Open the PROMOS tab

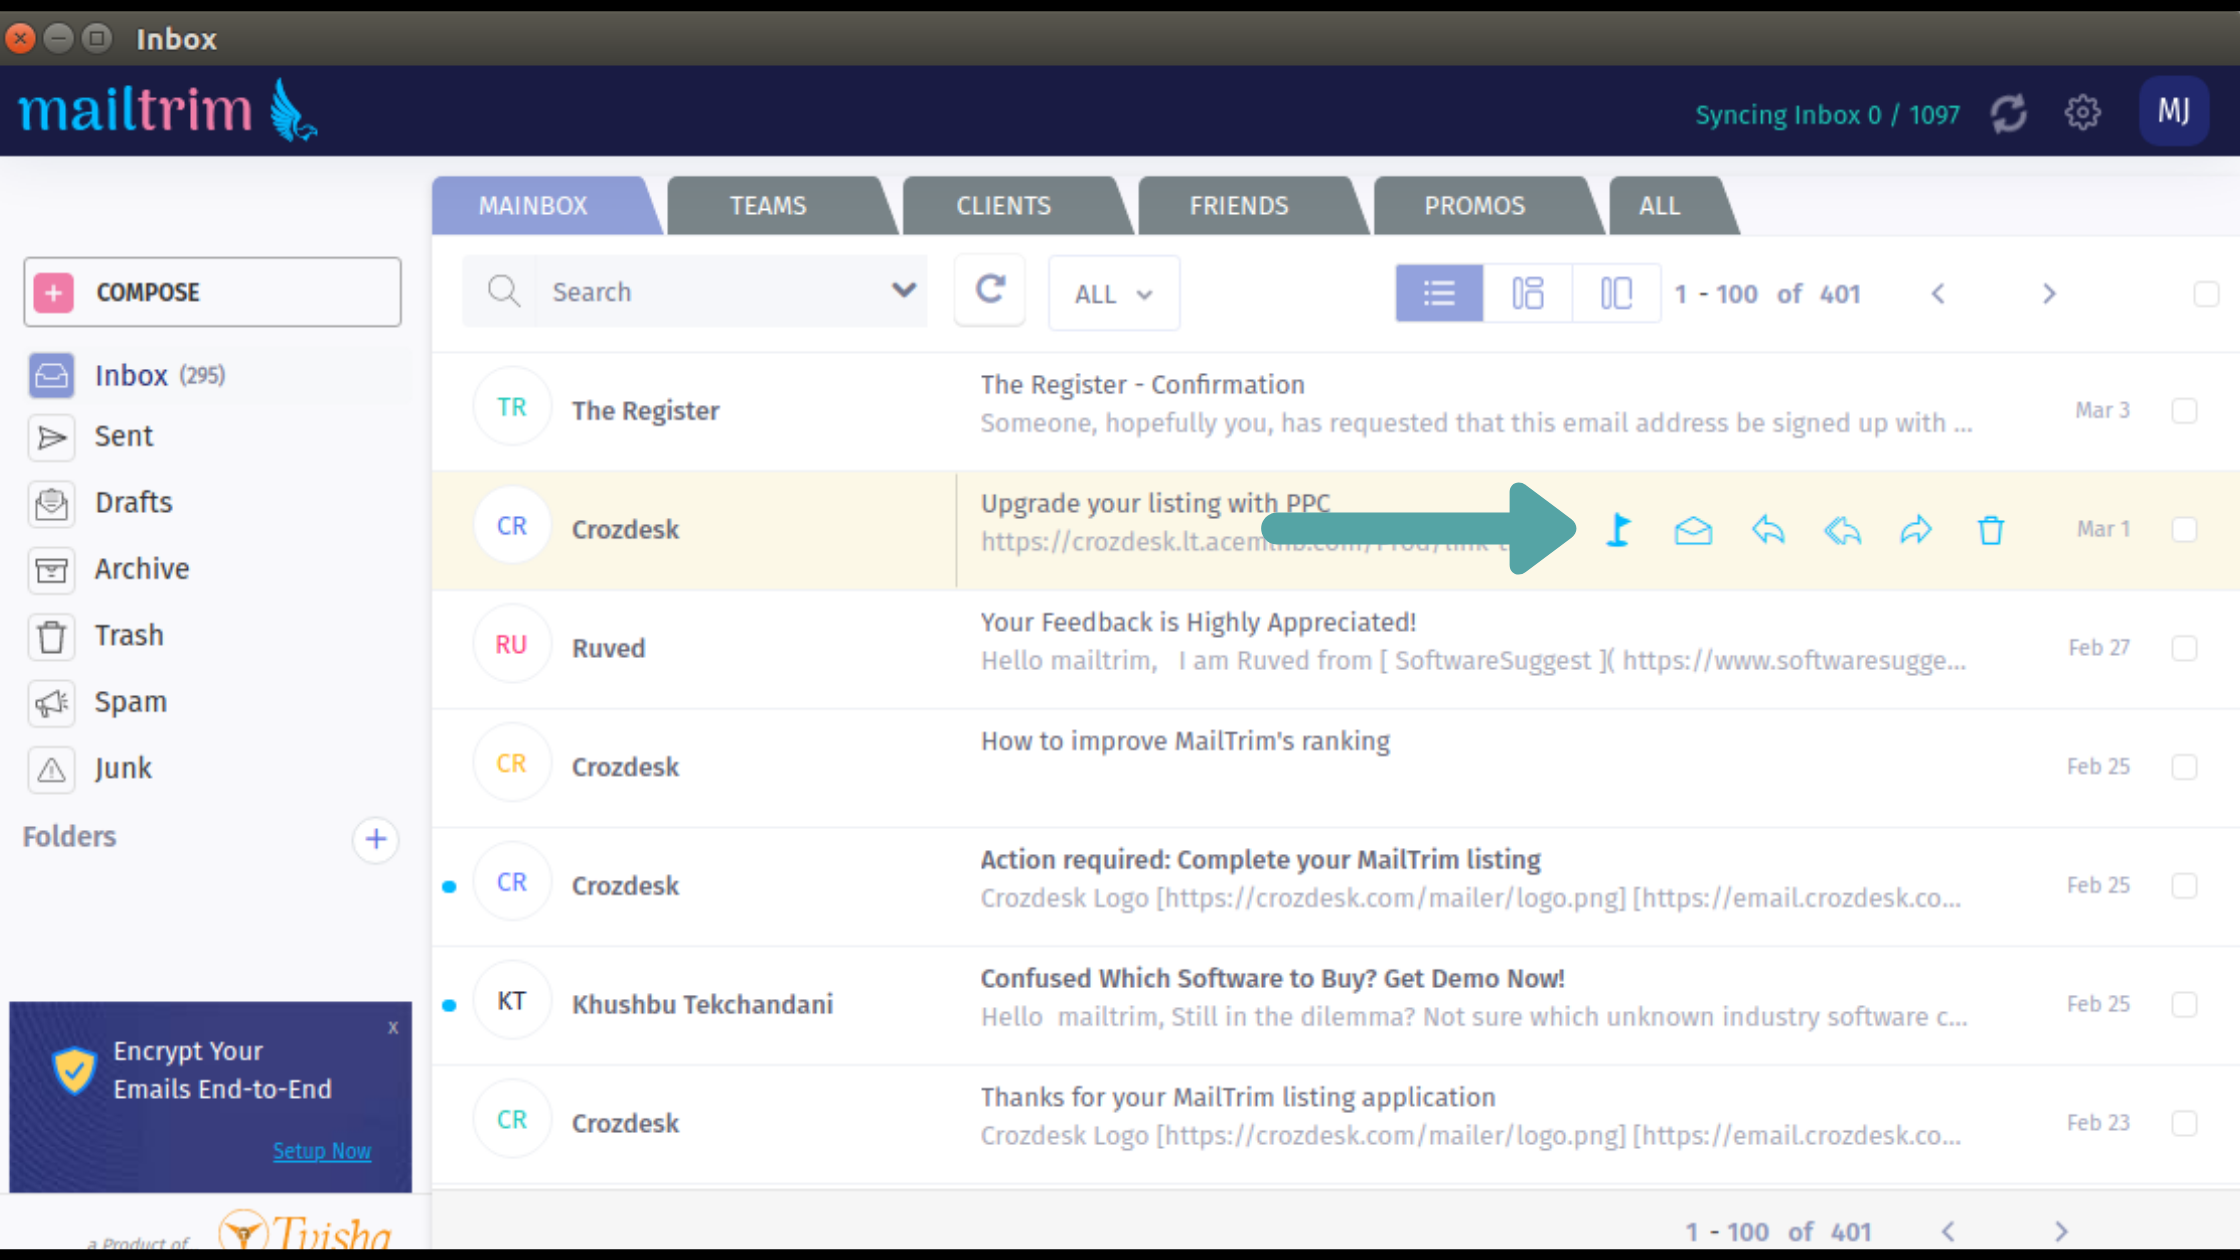coord(1474,206)
